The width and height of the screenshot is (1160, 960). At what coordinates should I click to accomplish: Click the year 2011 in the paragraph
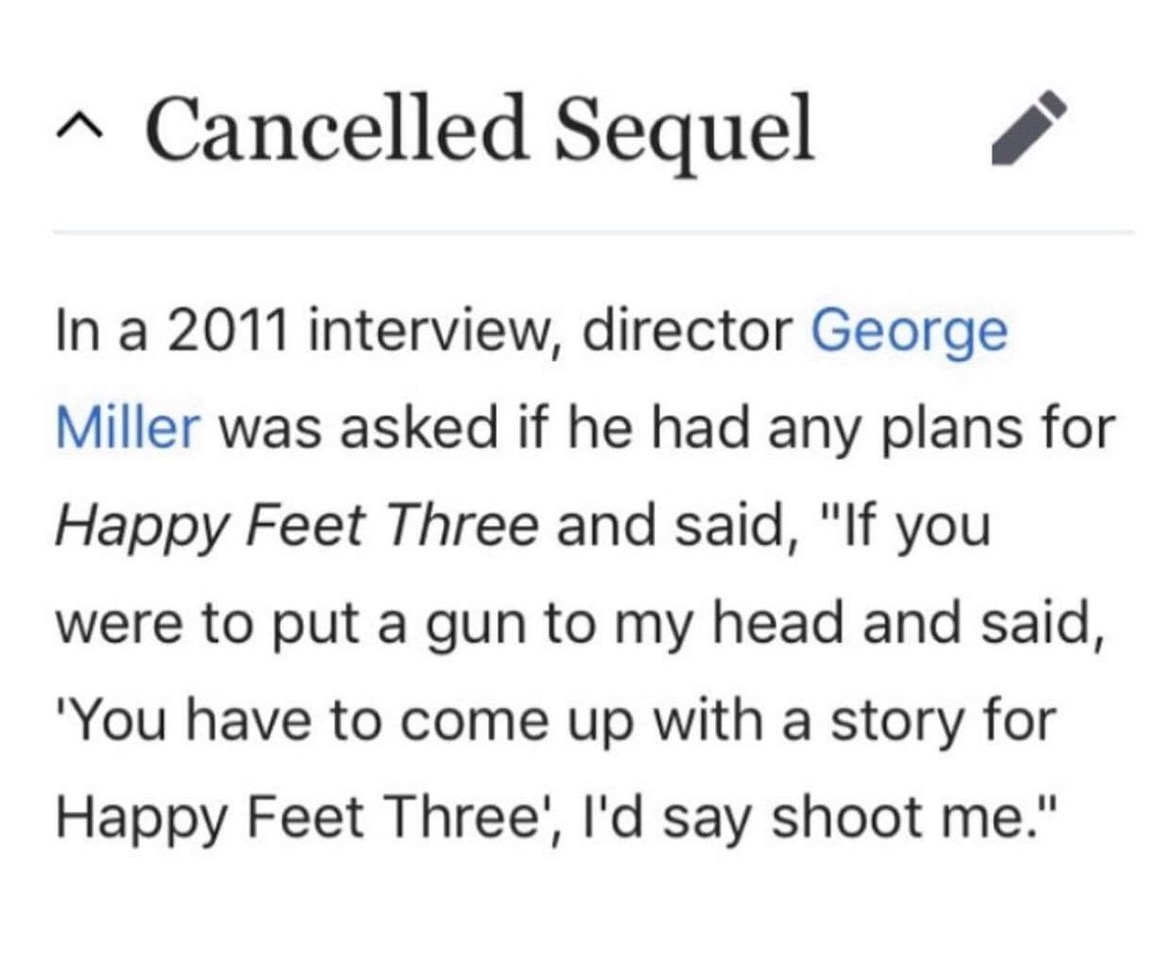point(227,330)
